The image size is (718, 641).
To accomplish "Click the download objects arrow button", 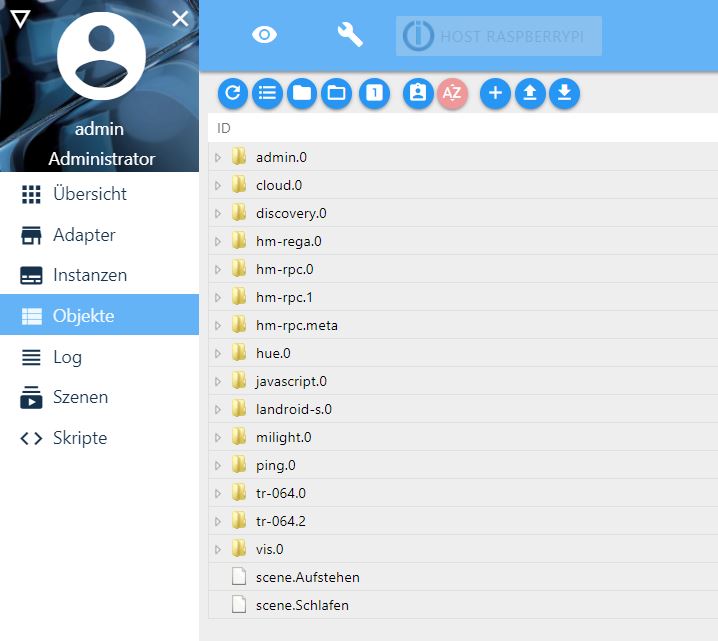I will click(x=564, y=93).
